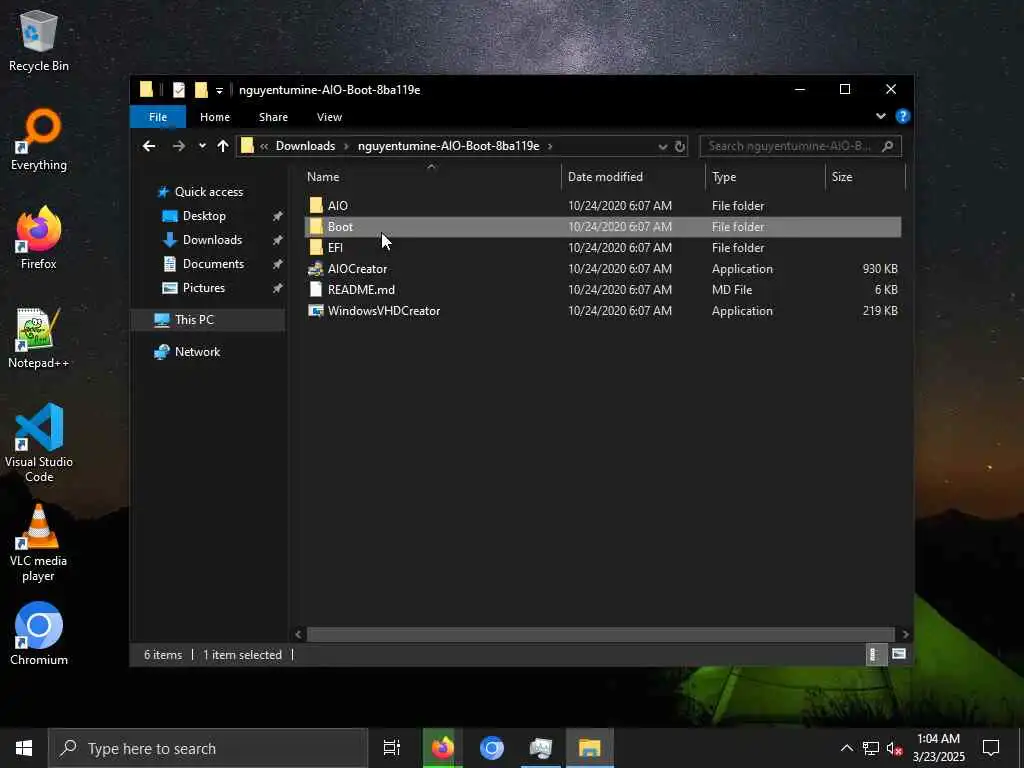
Task: Click the taskbar search box
Action: click(x=208, y=748)
